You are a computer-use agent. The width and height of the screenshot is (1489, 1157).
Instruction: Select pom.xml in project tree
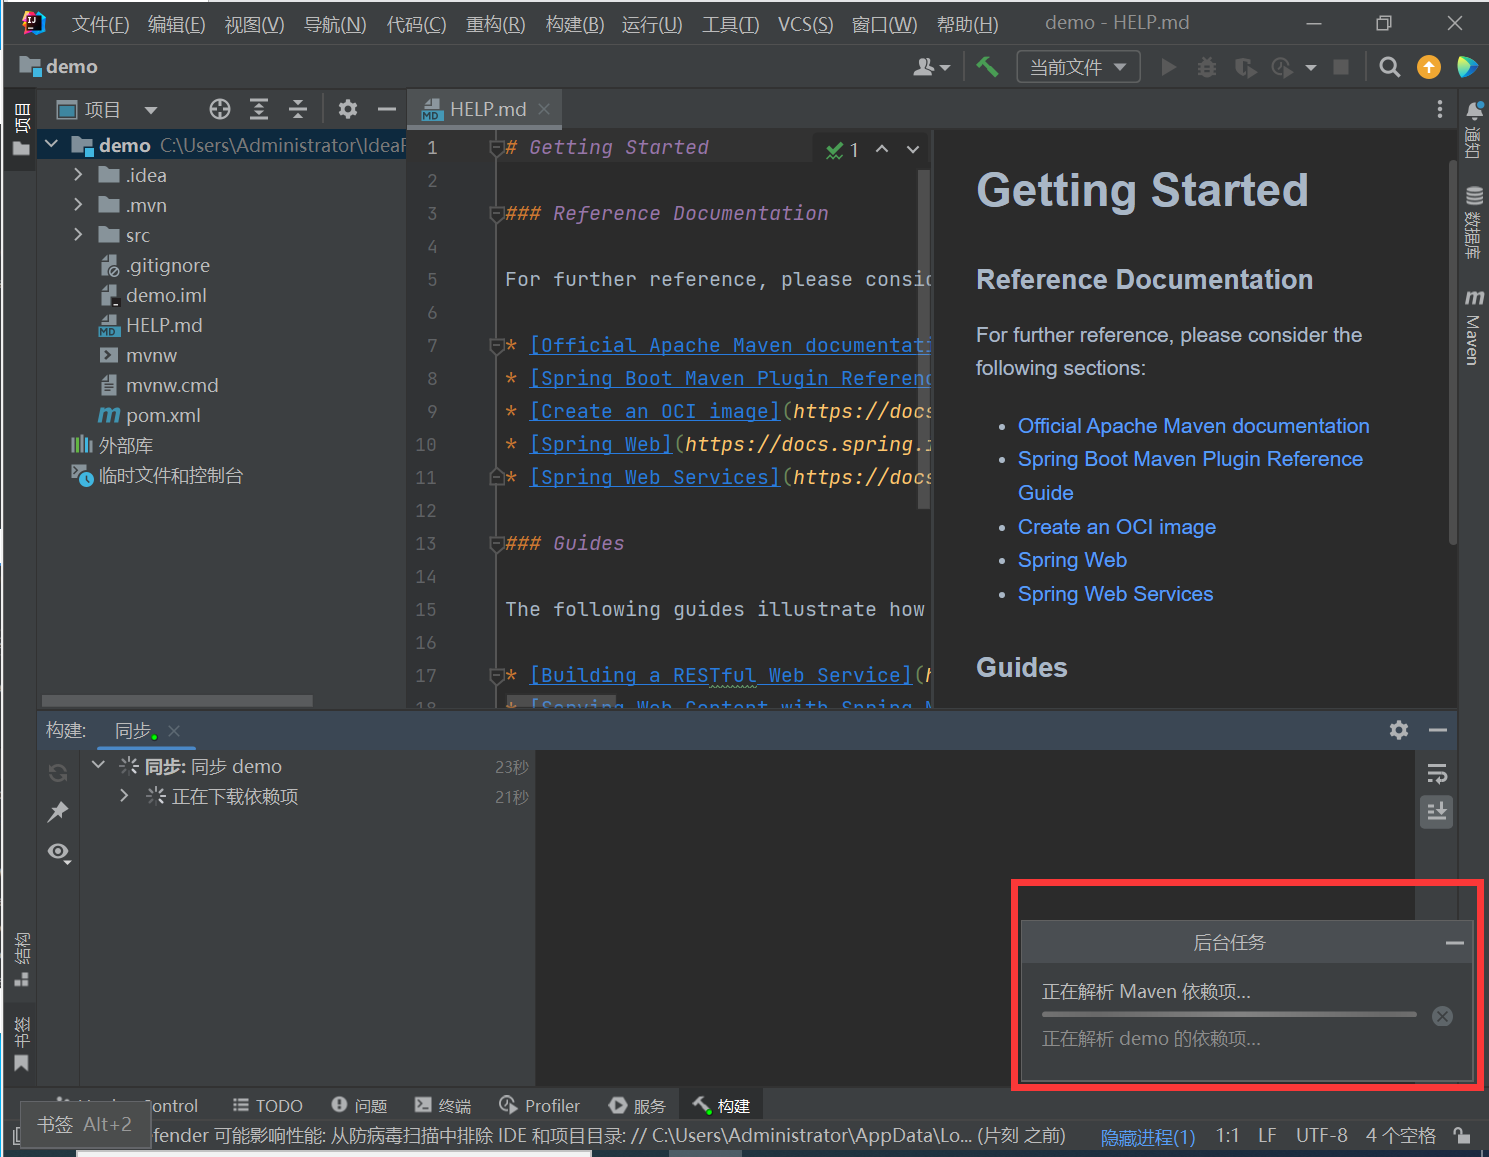tap(163, 415)
